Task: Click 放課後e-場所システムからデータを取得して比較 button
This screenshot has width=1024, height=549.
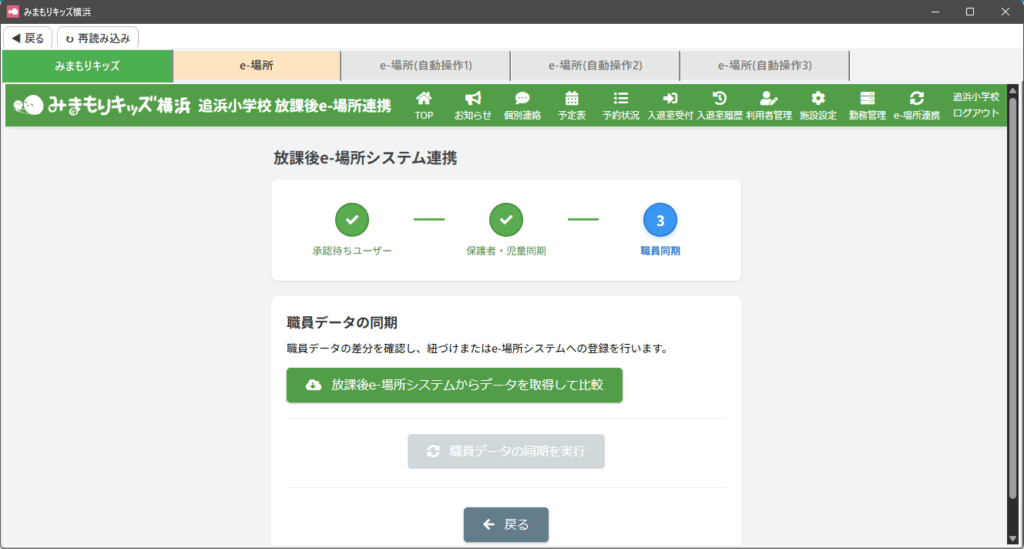Action: click(x=454, y=385)
